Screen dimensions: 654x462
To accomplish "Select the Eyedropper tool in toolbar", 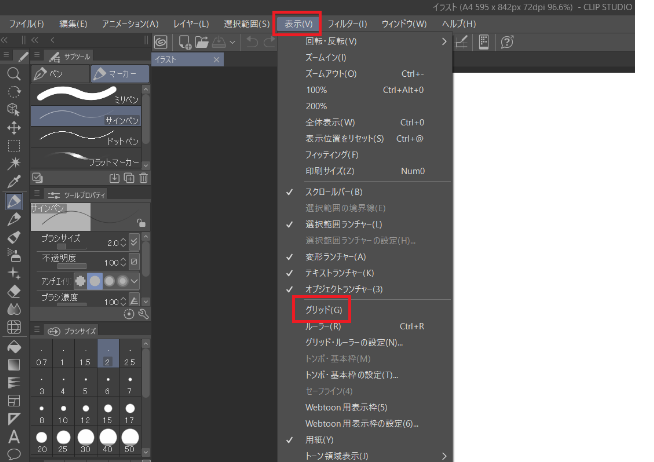I will tap(14, 182).
